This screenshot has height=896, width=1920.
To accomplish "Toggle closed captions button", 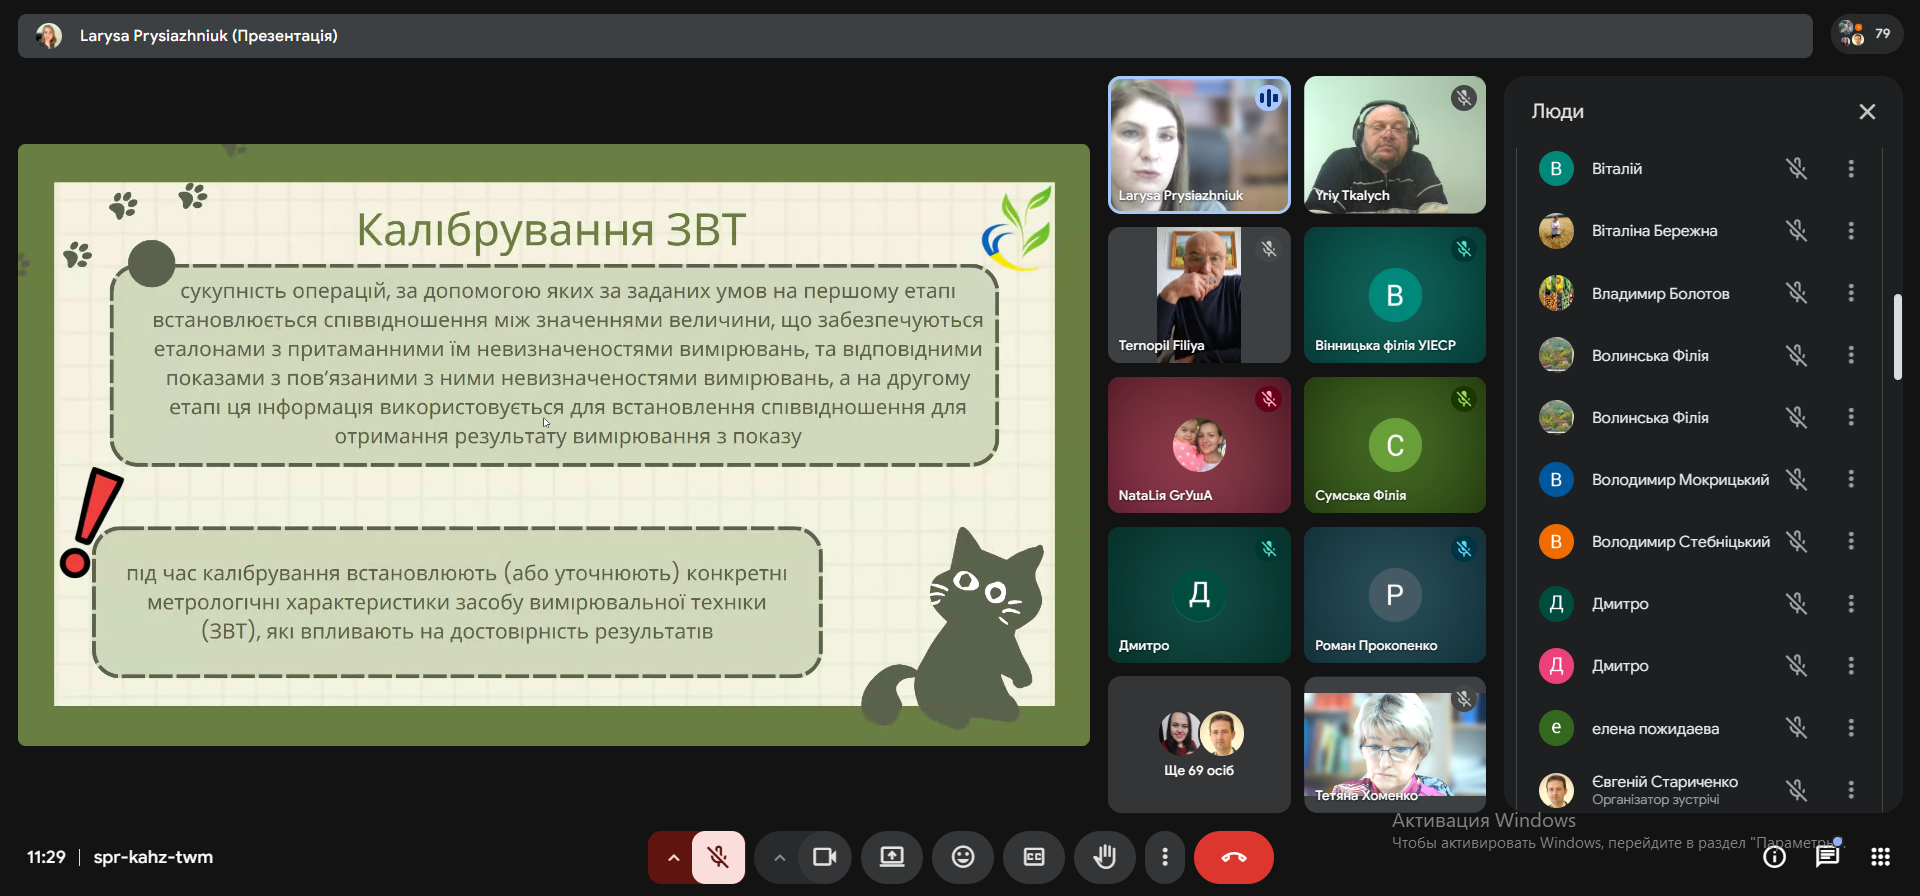I will pos(1033,857).
